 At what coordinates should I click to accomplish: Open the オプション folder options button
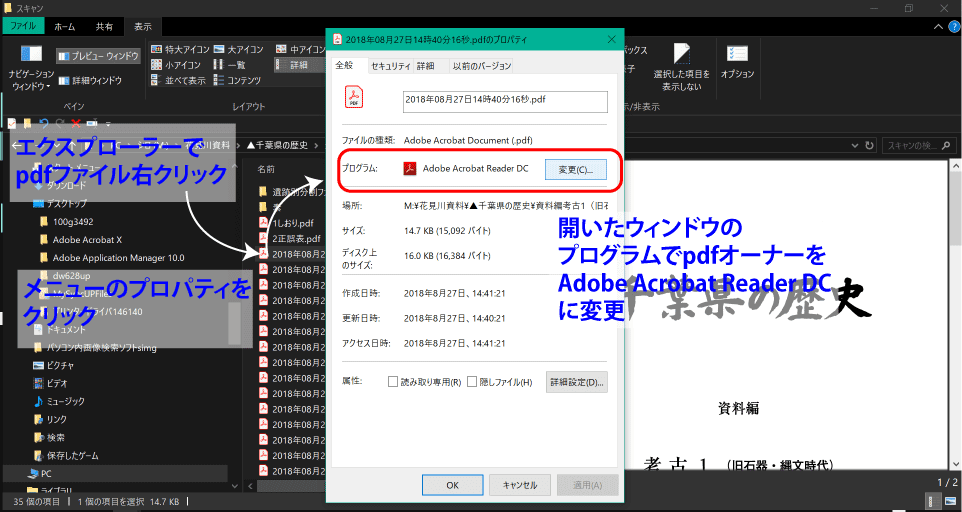coord(737,62)
